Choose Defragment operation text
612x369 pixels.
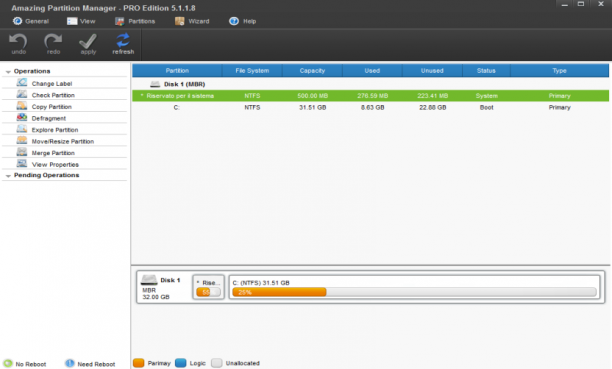point(49,118)
